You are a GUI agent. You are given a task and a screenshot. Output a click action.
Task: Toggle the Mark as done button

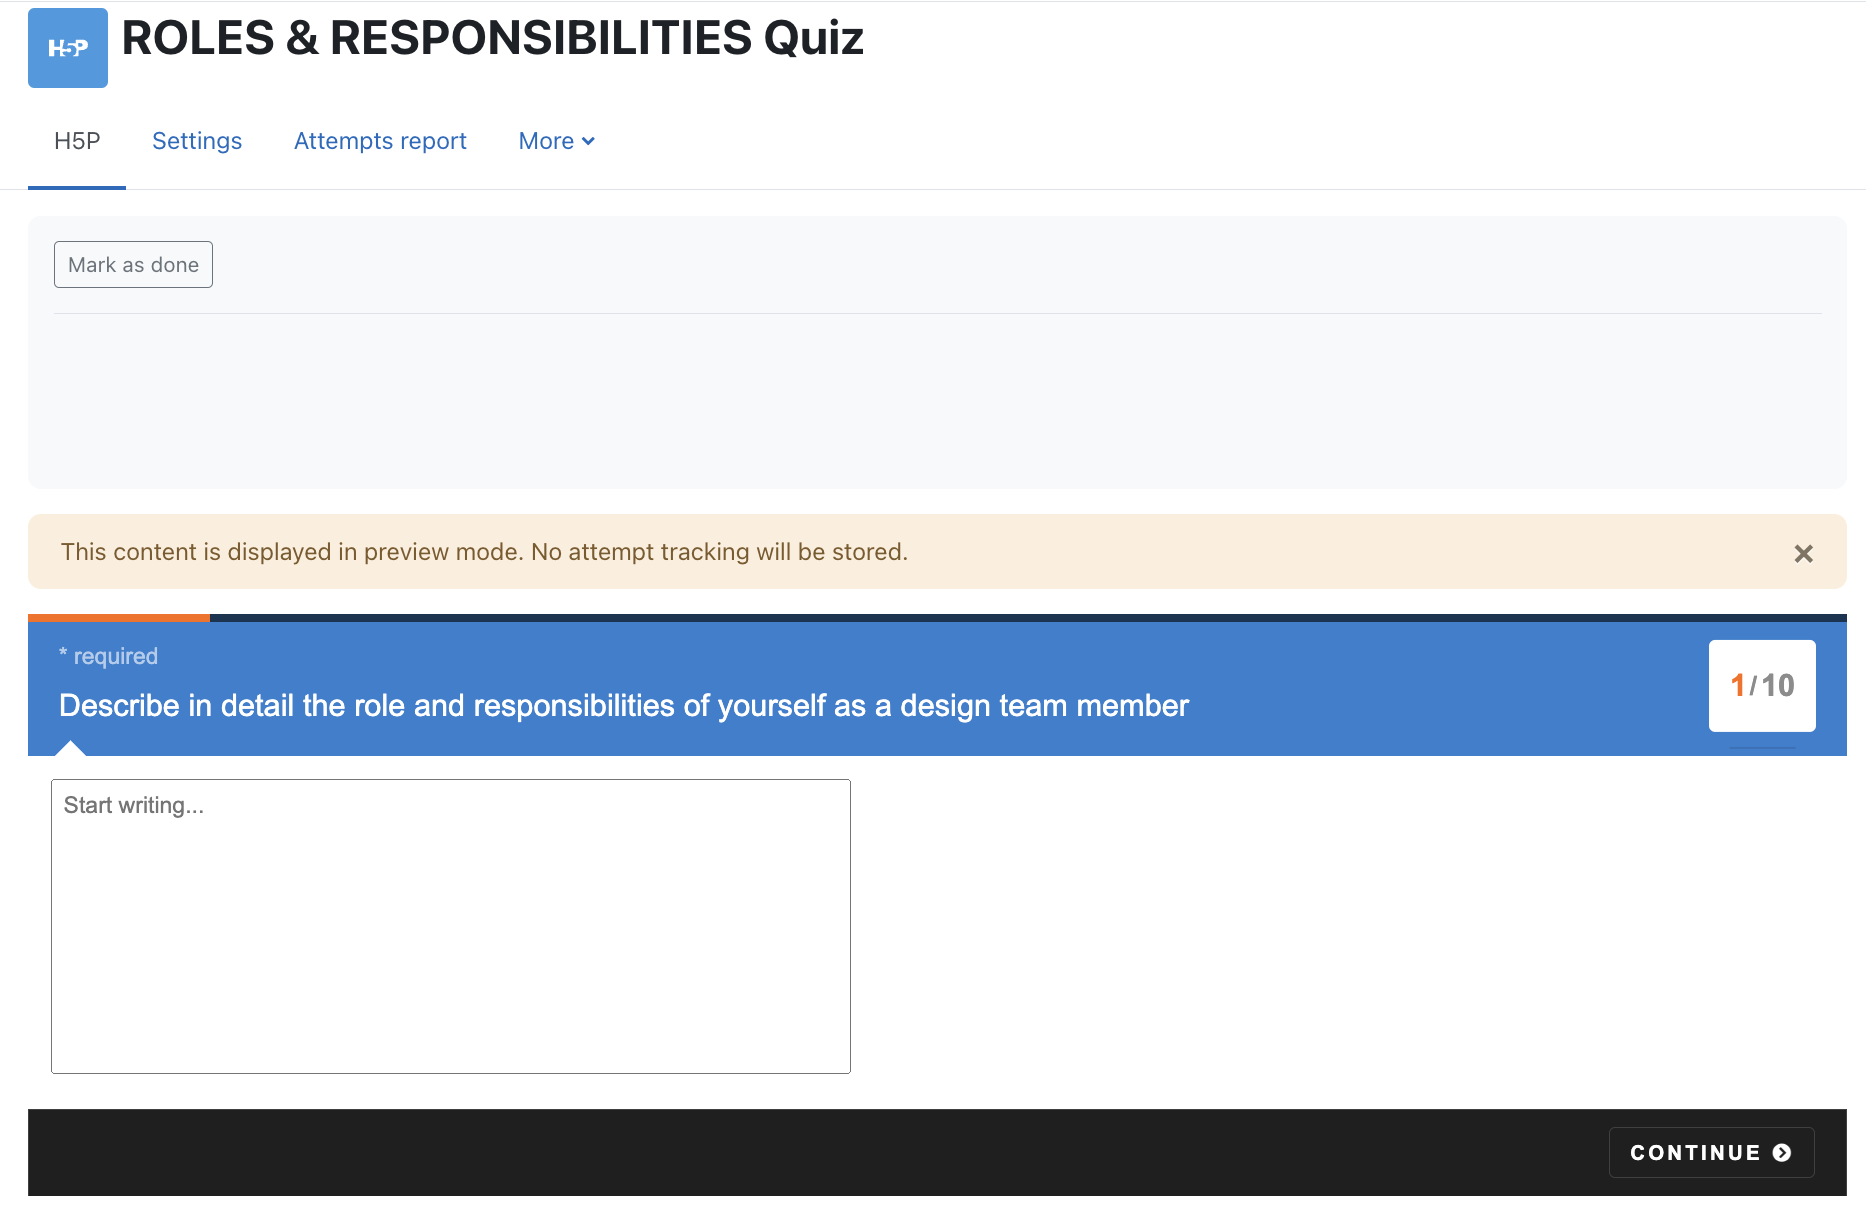point(133,265)
